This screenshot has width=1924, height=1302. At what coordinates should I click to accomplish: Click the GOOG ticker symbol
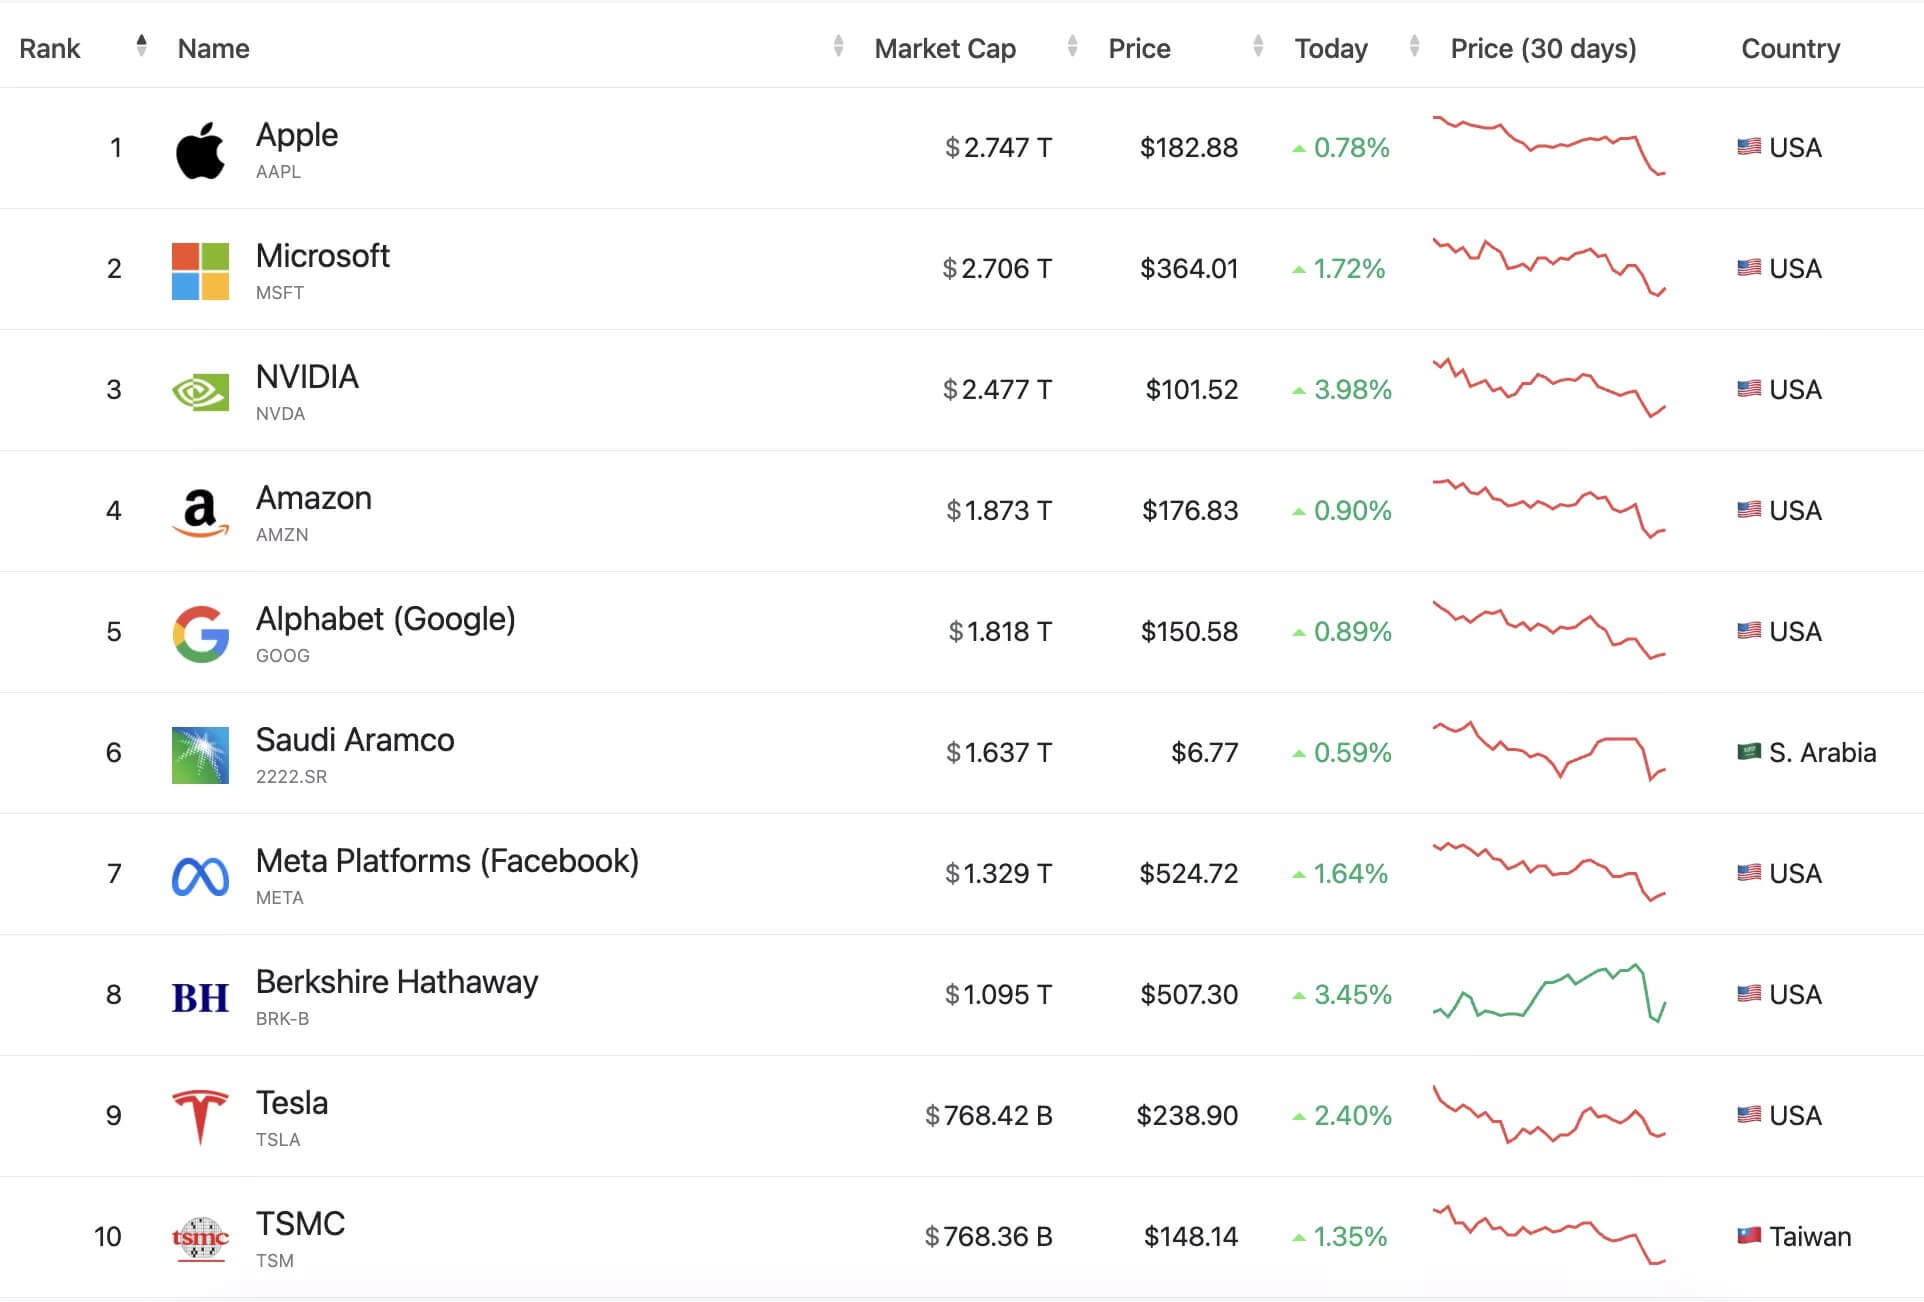coord(283,656)
